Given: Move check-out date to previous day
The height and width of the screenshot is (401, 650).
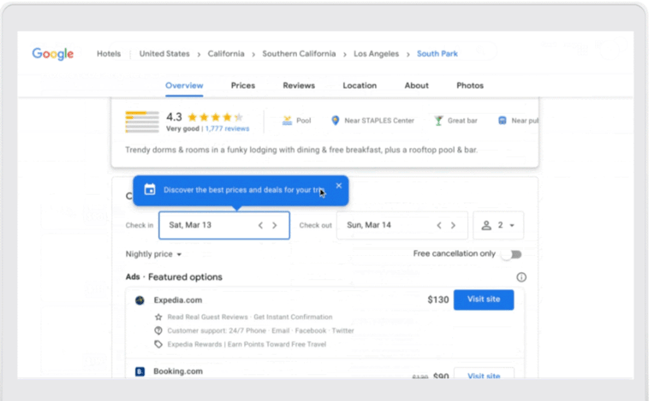Looking at the screenshot, I should click(x=438, y=225).
